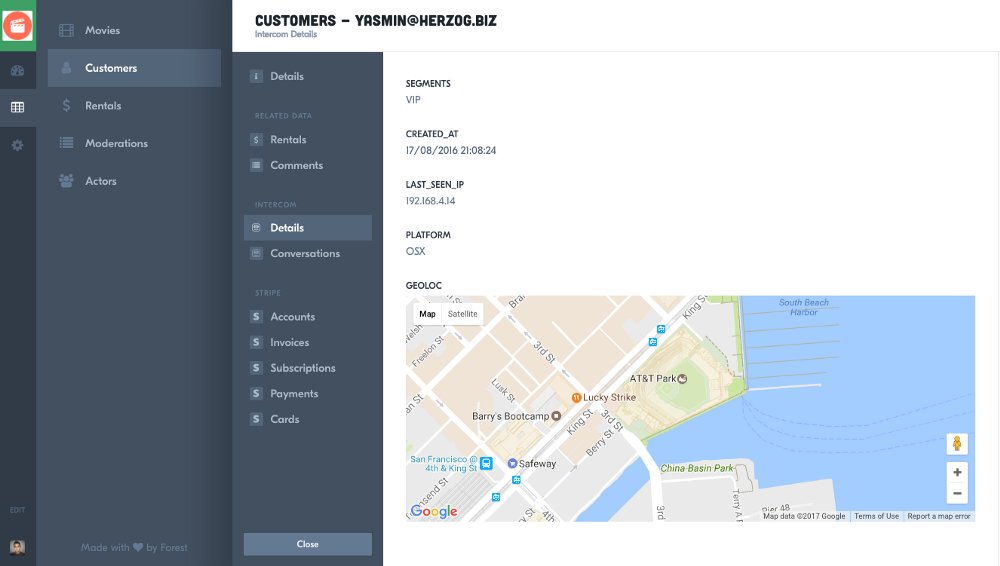The width and height of the screenshot is (1000, 566).
Task: Switch the map to Satellite view
Action: 462,314
